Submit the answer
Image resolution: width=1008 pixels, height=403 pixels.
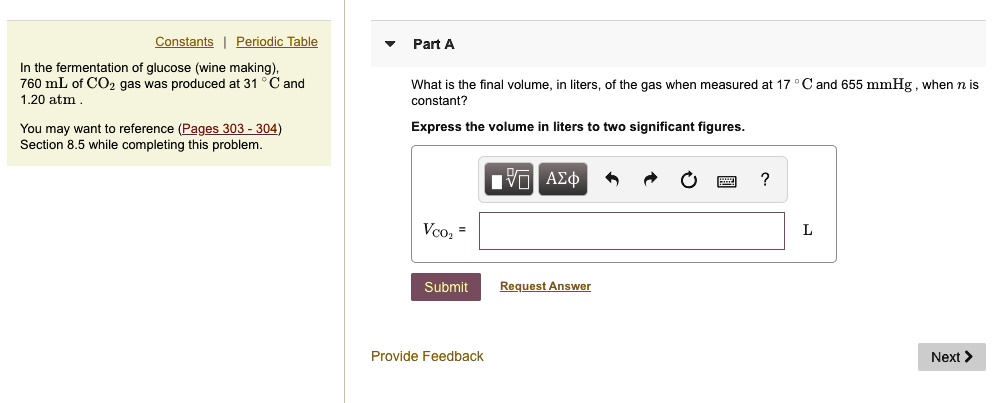[445, 287]
